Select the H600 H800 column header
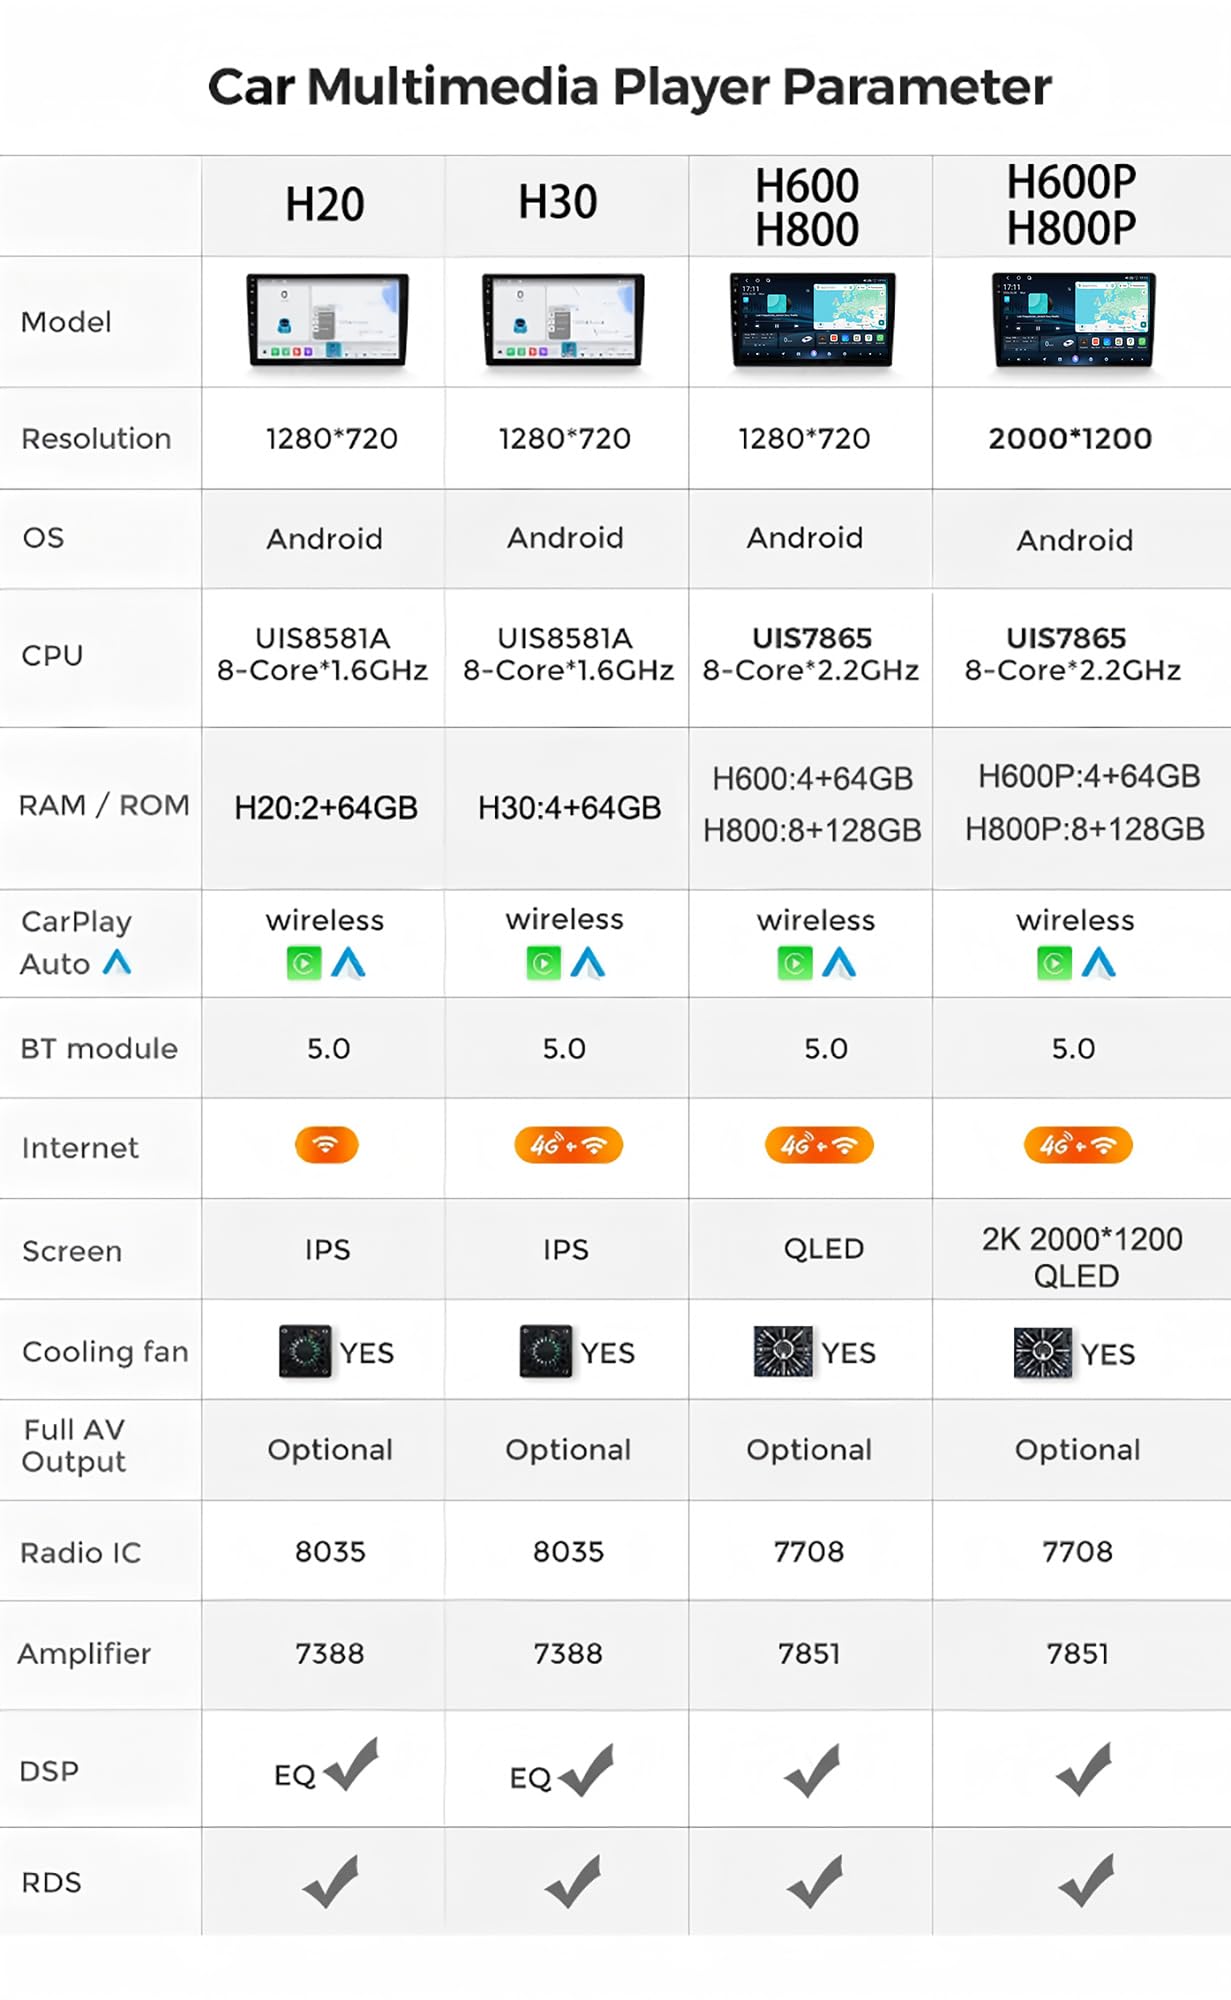Screen dimensions: 1231x2000 [x=808, y=206]
